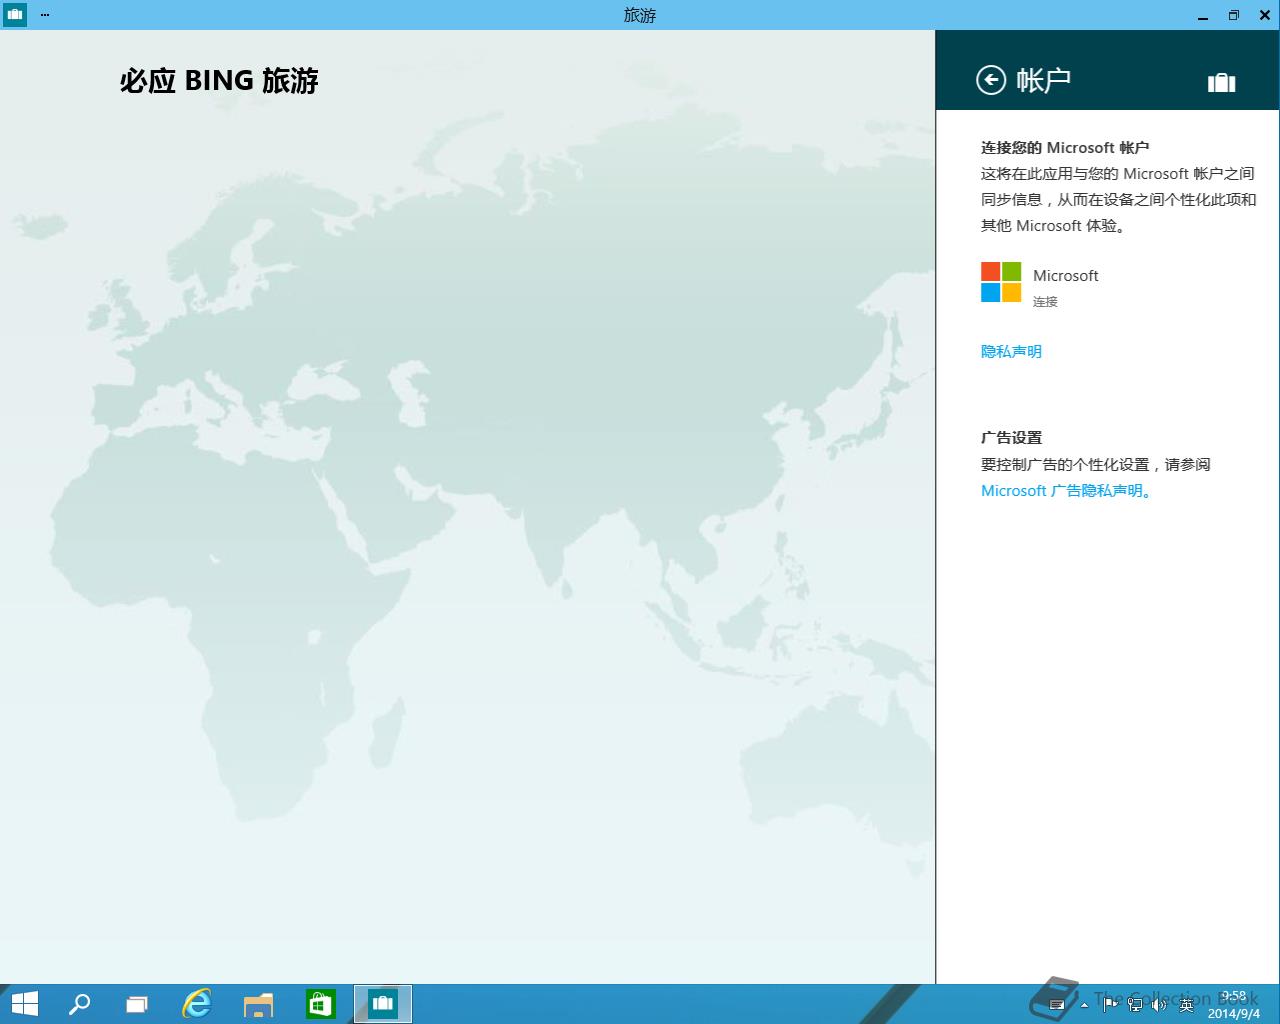Connect the Microsoft account via 连接

pos(1045,301)
